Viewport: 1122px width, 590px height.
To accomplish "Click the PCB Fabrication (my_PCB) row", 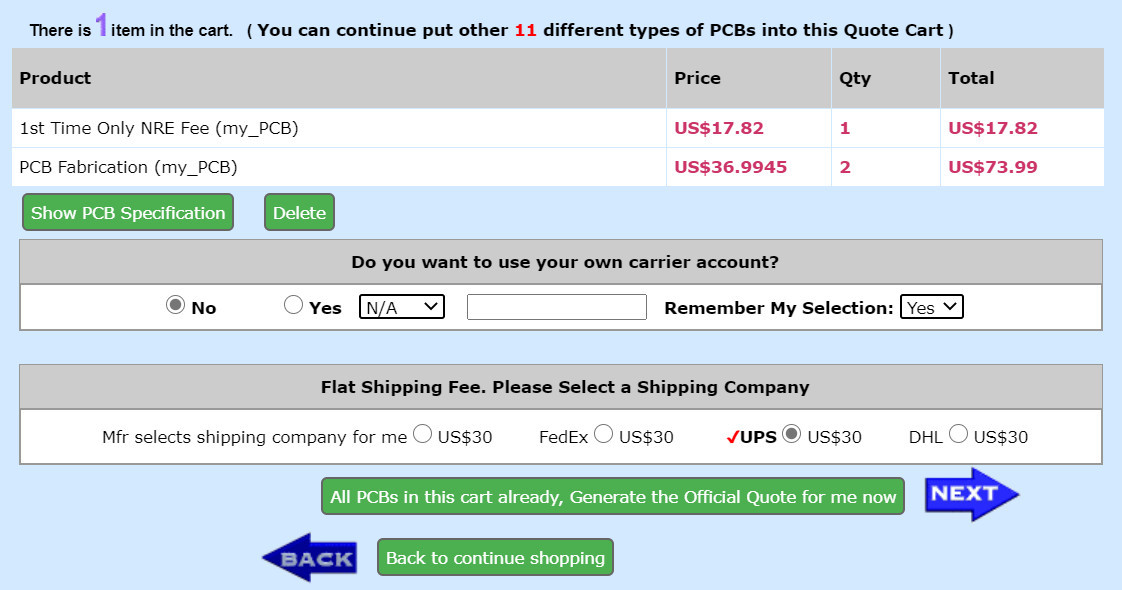I will [x=557, y=167].
